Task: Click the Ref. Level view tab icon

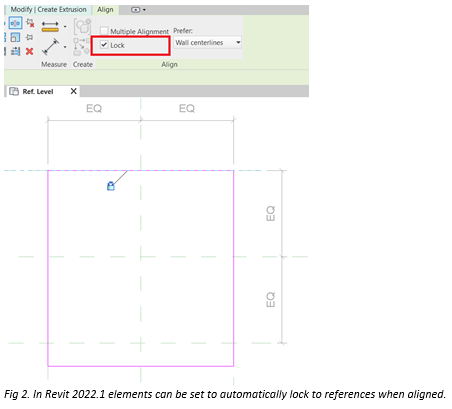Action: click(14, 91)
